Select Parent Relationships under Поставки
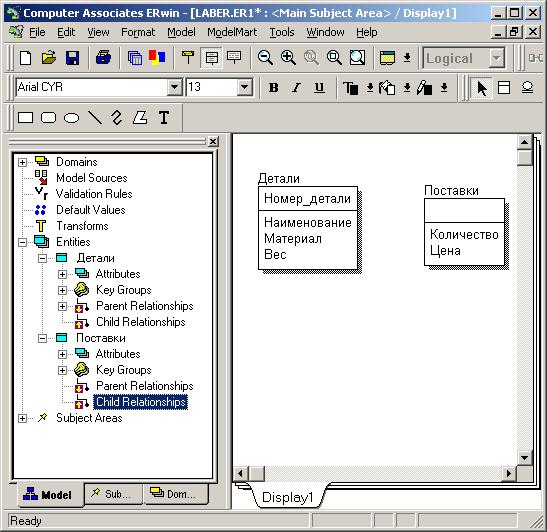The image size is (547, 532). [x=145, y=386]
